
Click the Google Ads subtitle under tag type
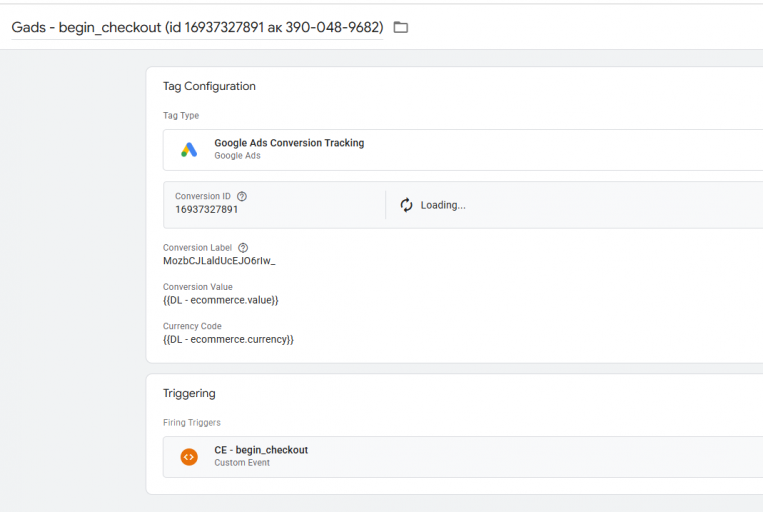click(x=237, y=156)
